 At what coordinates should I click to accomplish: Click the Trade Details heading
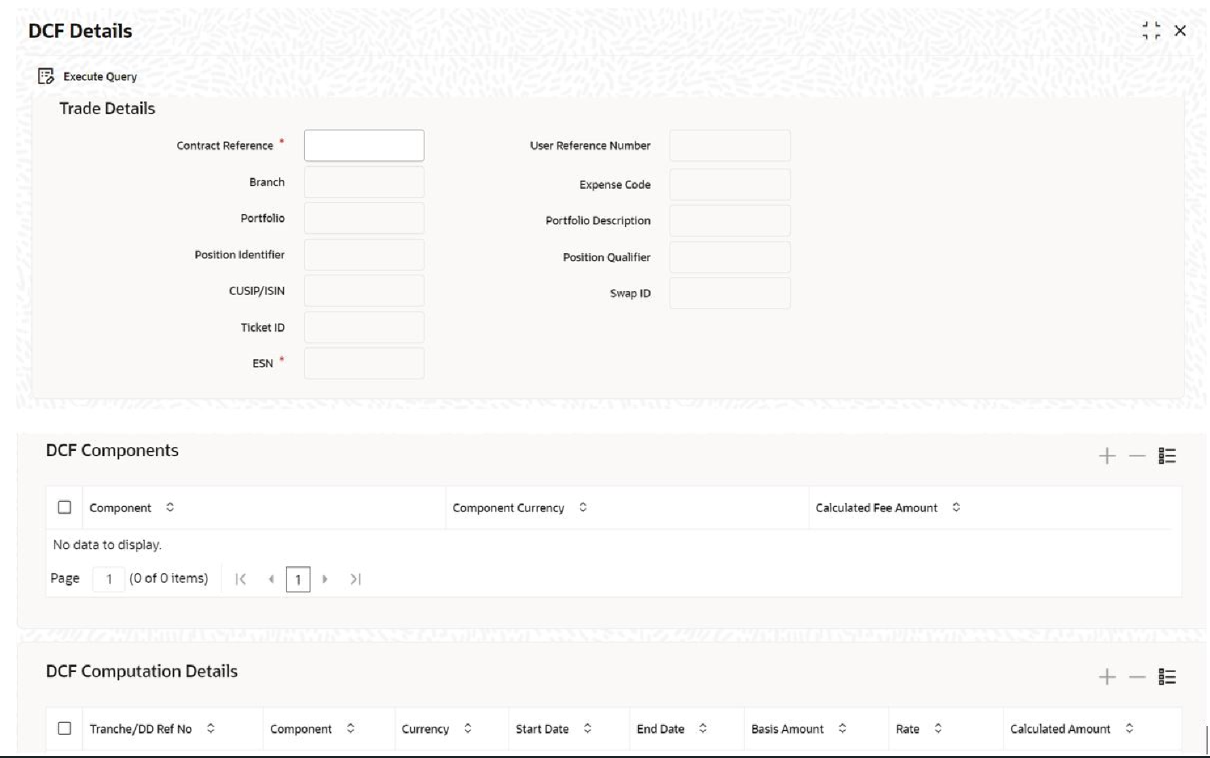[107, 108]
